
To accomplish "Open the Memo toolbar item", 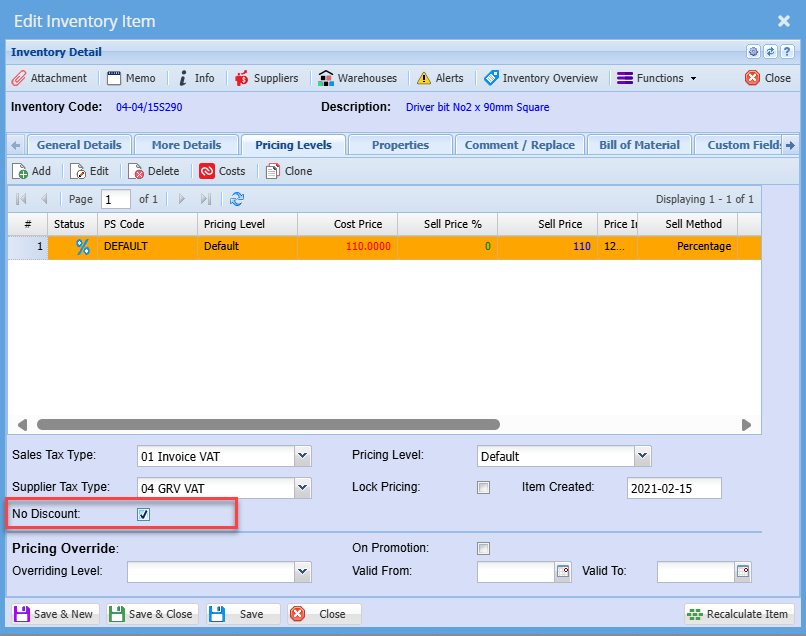I will tap(131, 78).
